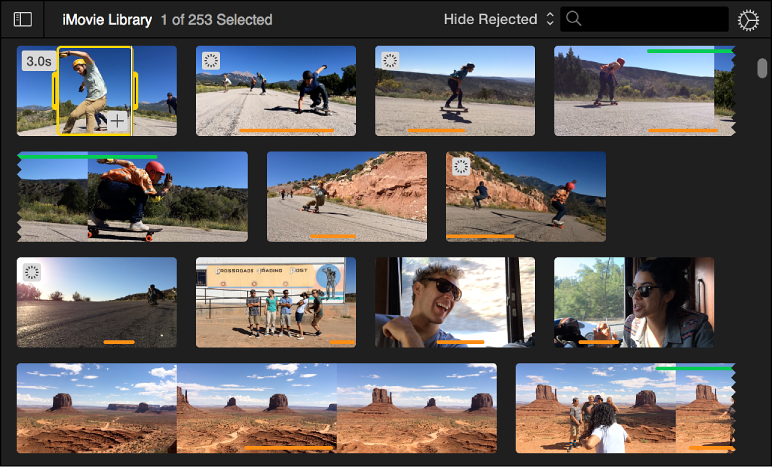
Task: Select the two skaters by red cliff clip
Action: click(526, 196)
